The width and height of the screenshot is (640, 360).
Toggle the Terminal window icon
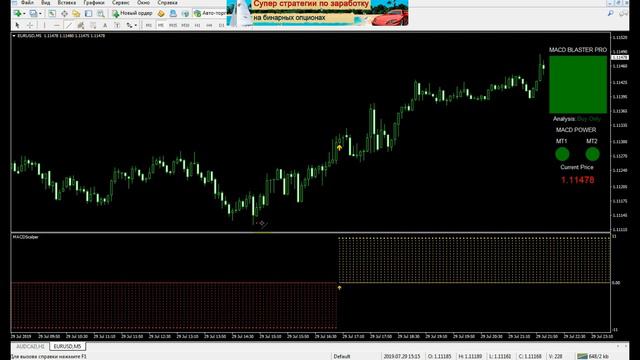coord(88,13)
